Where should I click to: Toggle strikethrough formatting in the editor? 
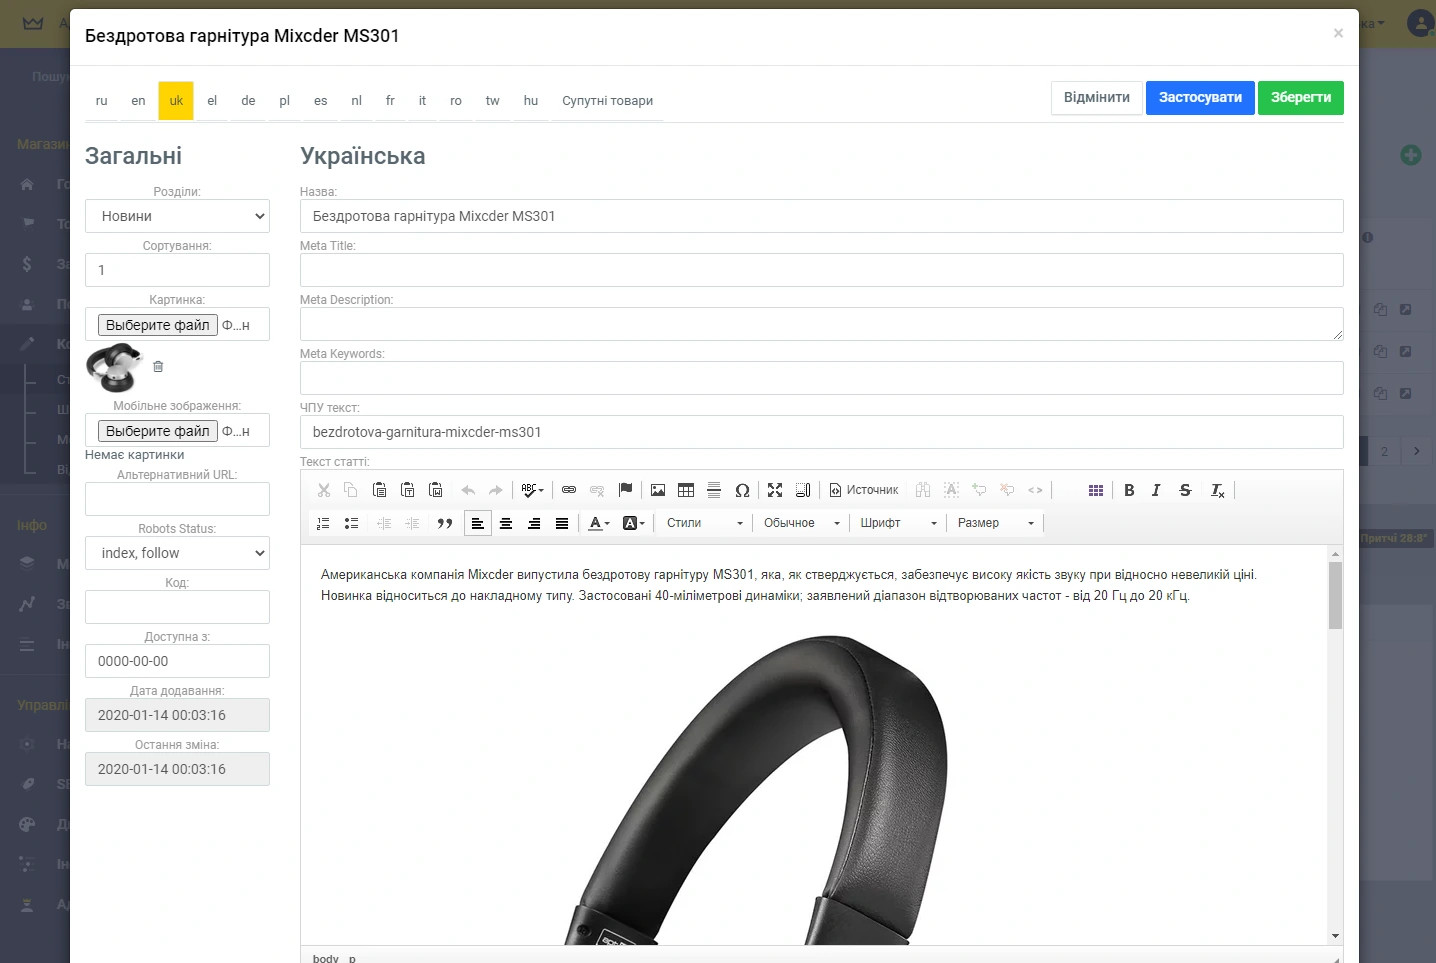1185,490
